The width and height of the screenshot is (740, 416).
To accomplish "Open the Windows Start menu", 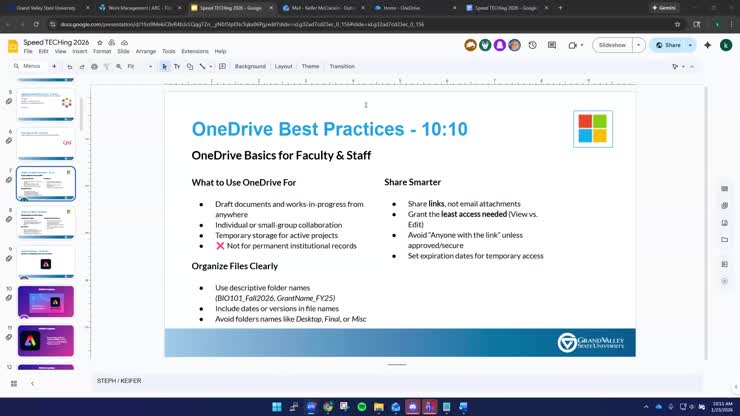I will click(277, 407).
